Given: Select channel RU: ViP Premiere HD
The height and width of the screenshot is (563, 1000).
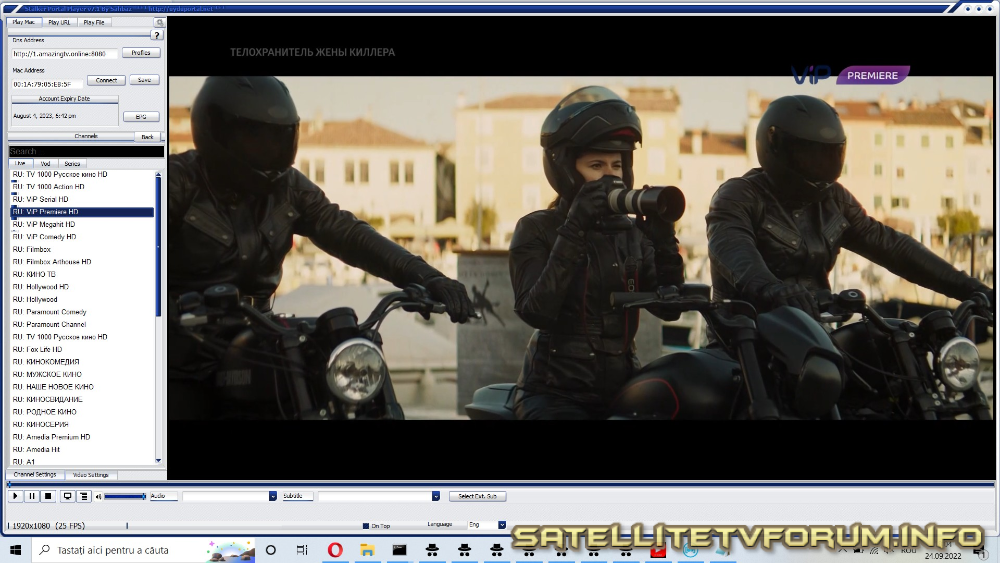Looking at the screenshot, I should click(82, 212).
